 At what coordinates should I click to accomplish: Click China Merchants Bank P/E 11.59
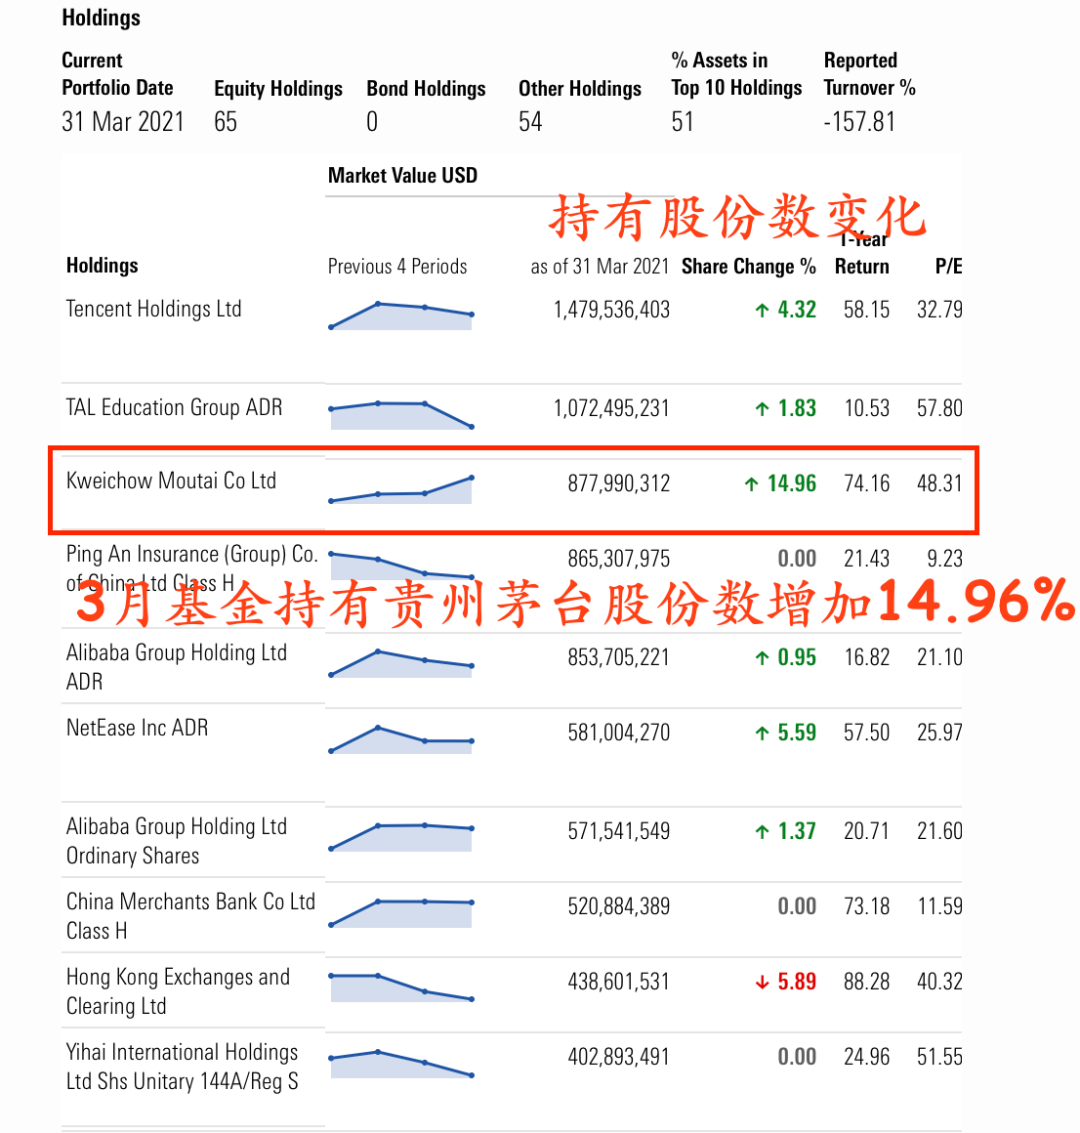pyautogui.click(x=940, y=906)
